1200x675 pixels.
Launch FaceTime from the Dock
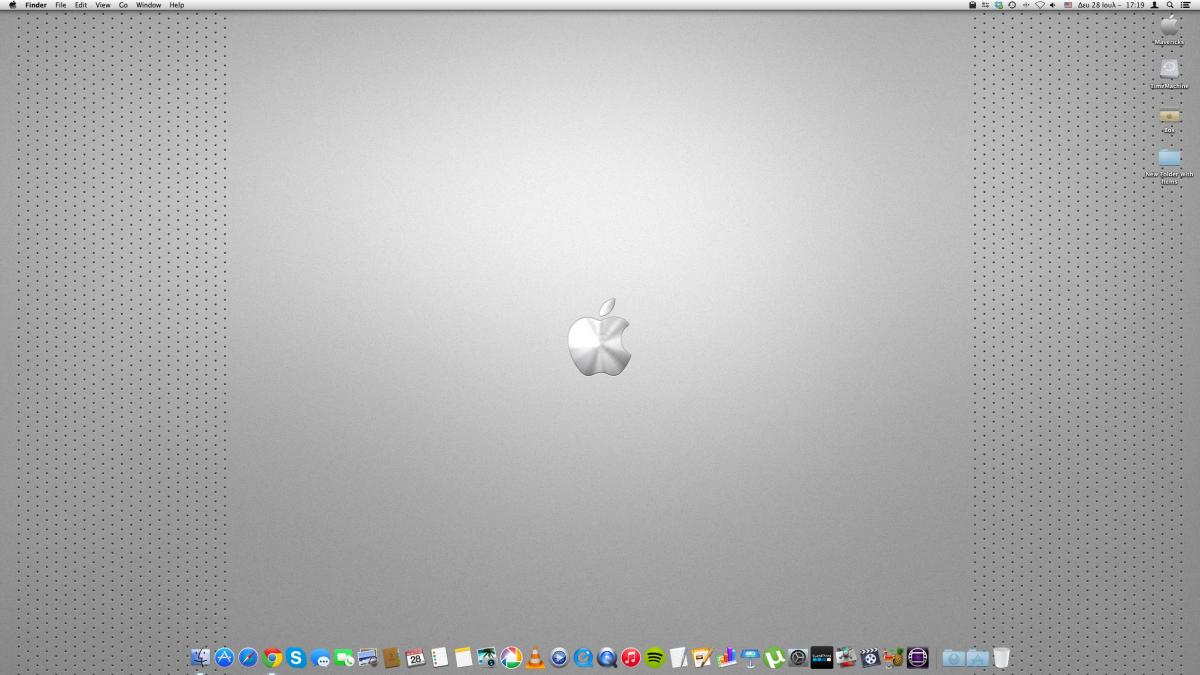(x=344, y=658)
